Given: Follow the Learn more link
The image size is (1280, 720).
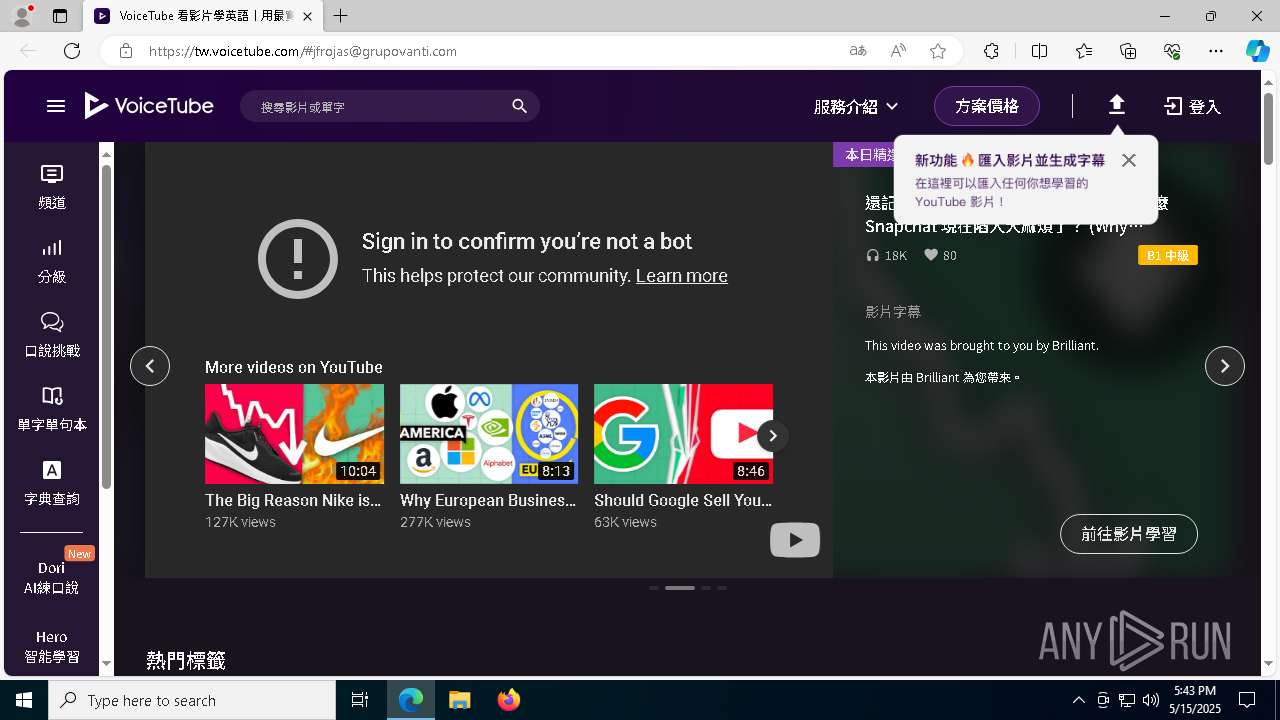Looking at the screenshot, I should pyautogui.click(x=682, y=276).
